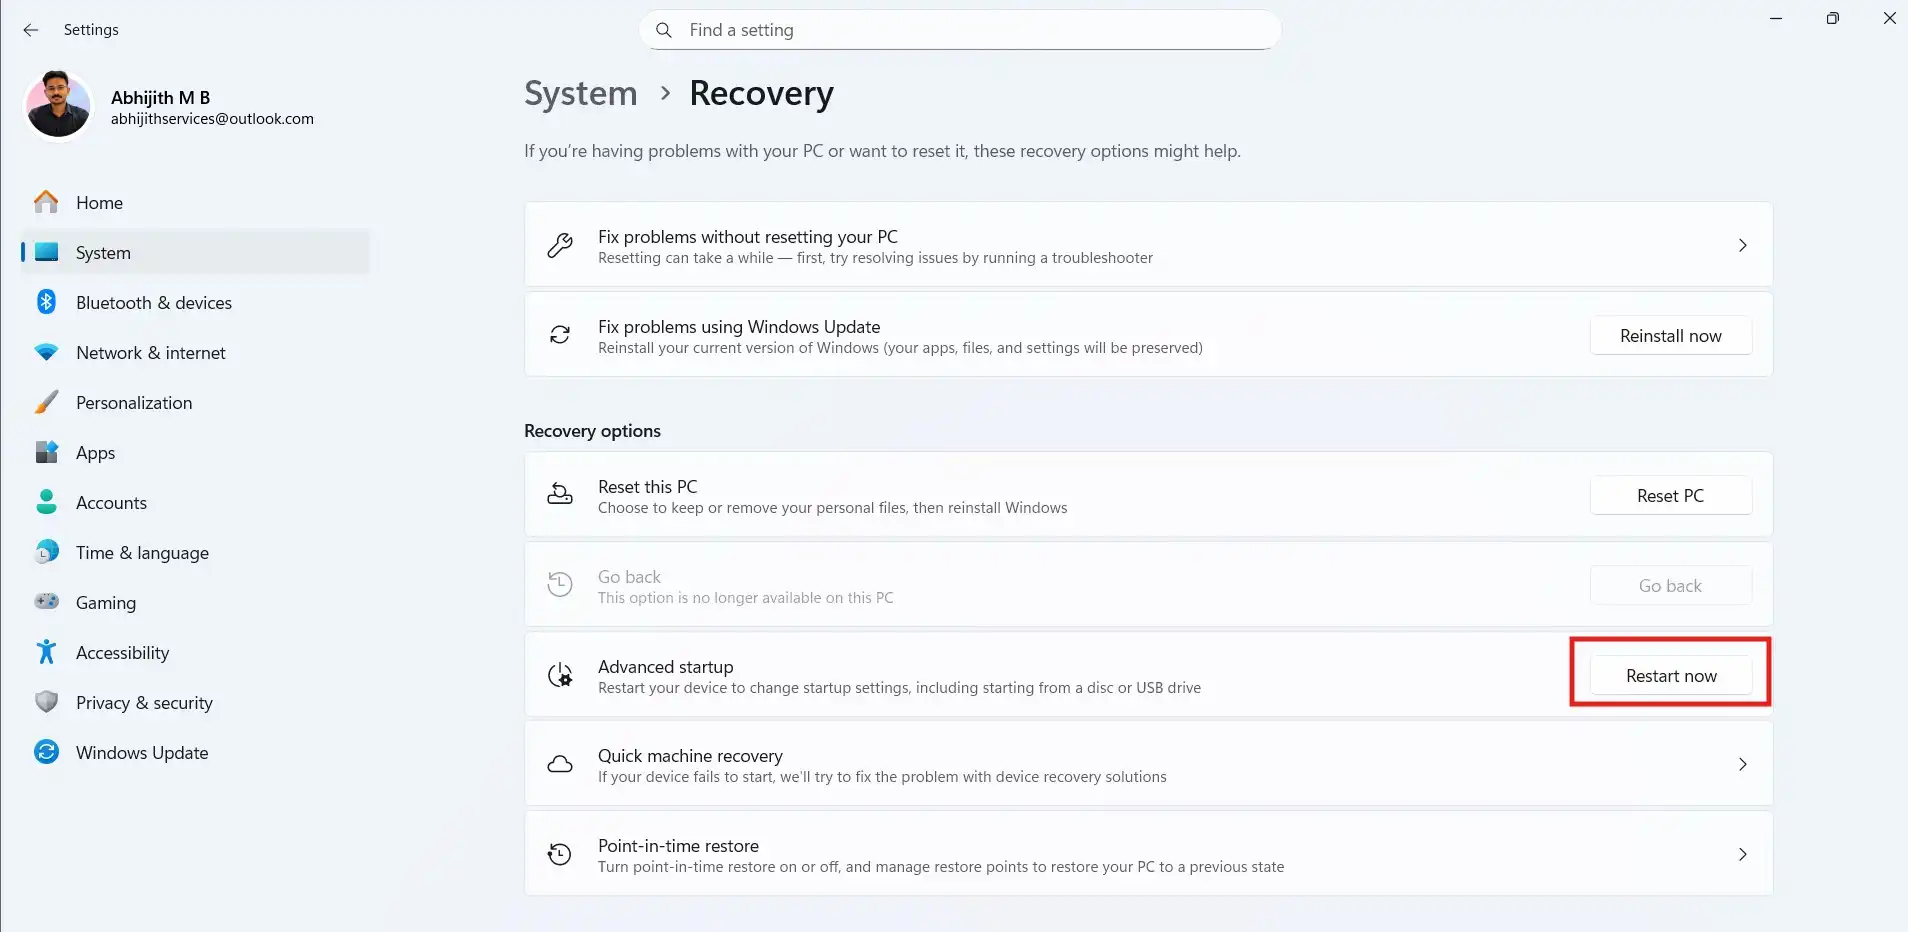1908x932 pixels.
Task: Click the Personalization paintbrush icon
Action: pyautogui.click(x=46, y=402)
